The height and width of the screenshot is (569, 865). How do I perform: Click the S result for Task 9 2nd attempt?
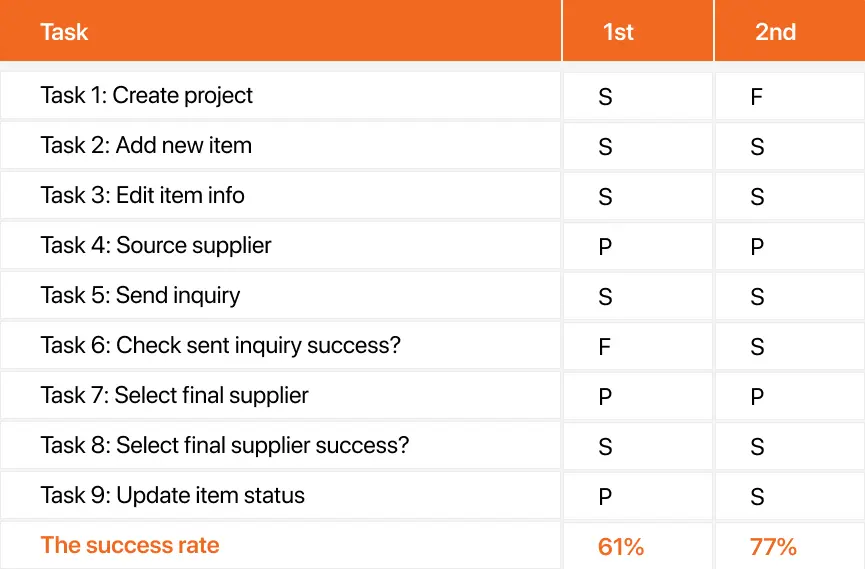tap(757, 497)
